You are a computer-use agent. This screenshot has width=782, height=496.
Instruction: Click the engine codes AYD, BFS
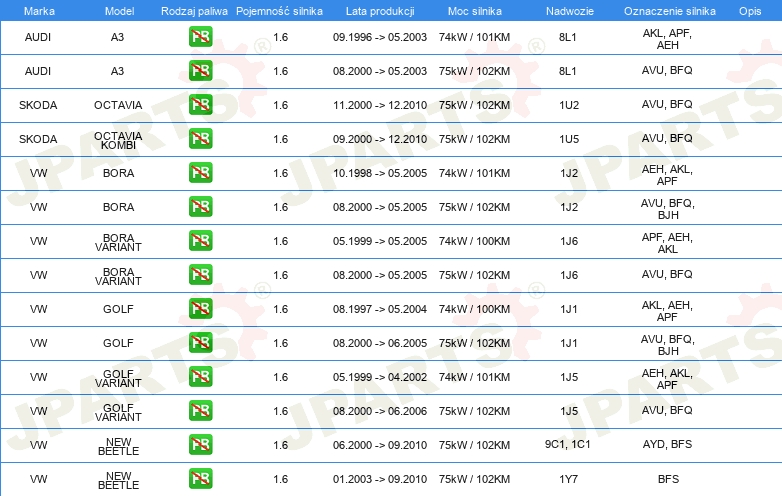667,444
